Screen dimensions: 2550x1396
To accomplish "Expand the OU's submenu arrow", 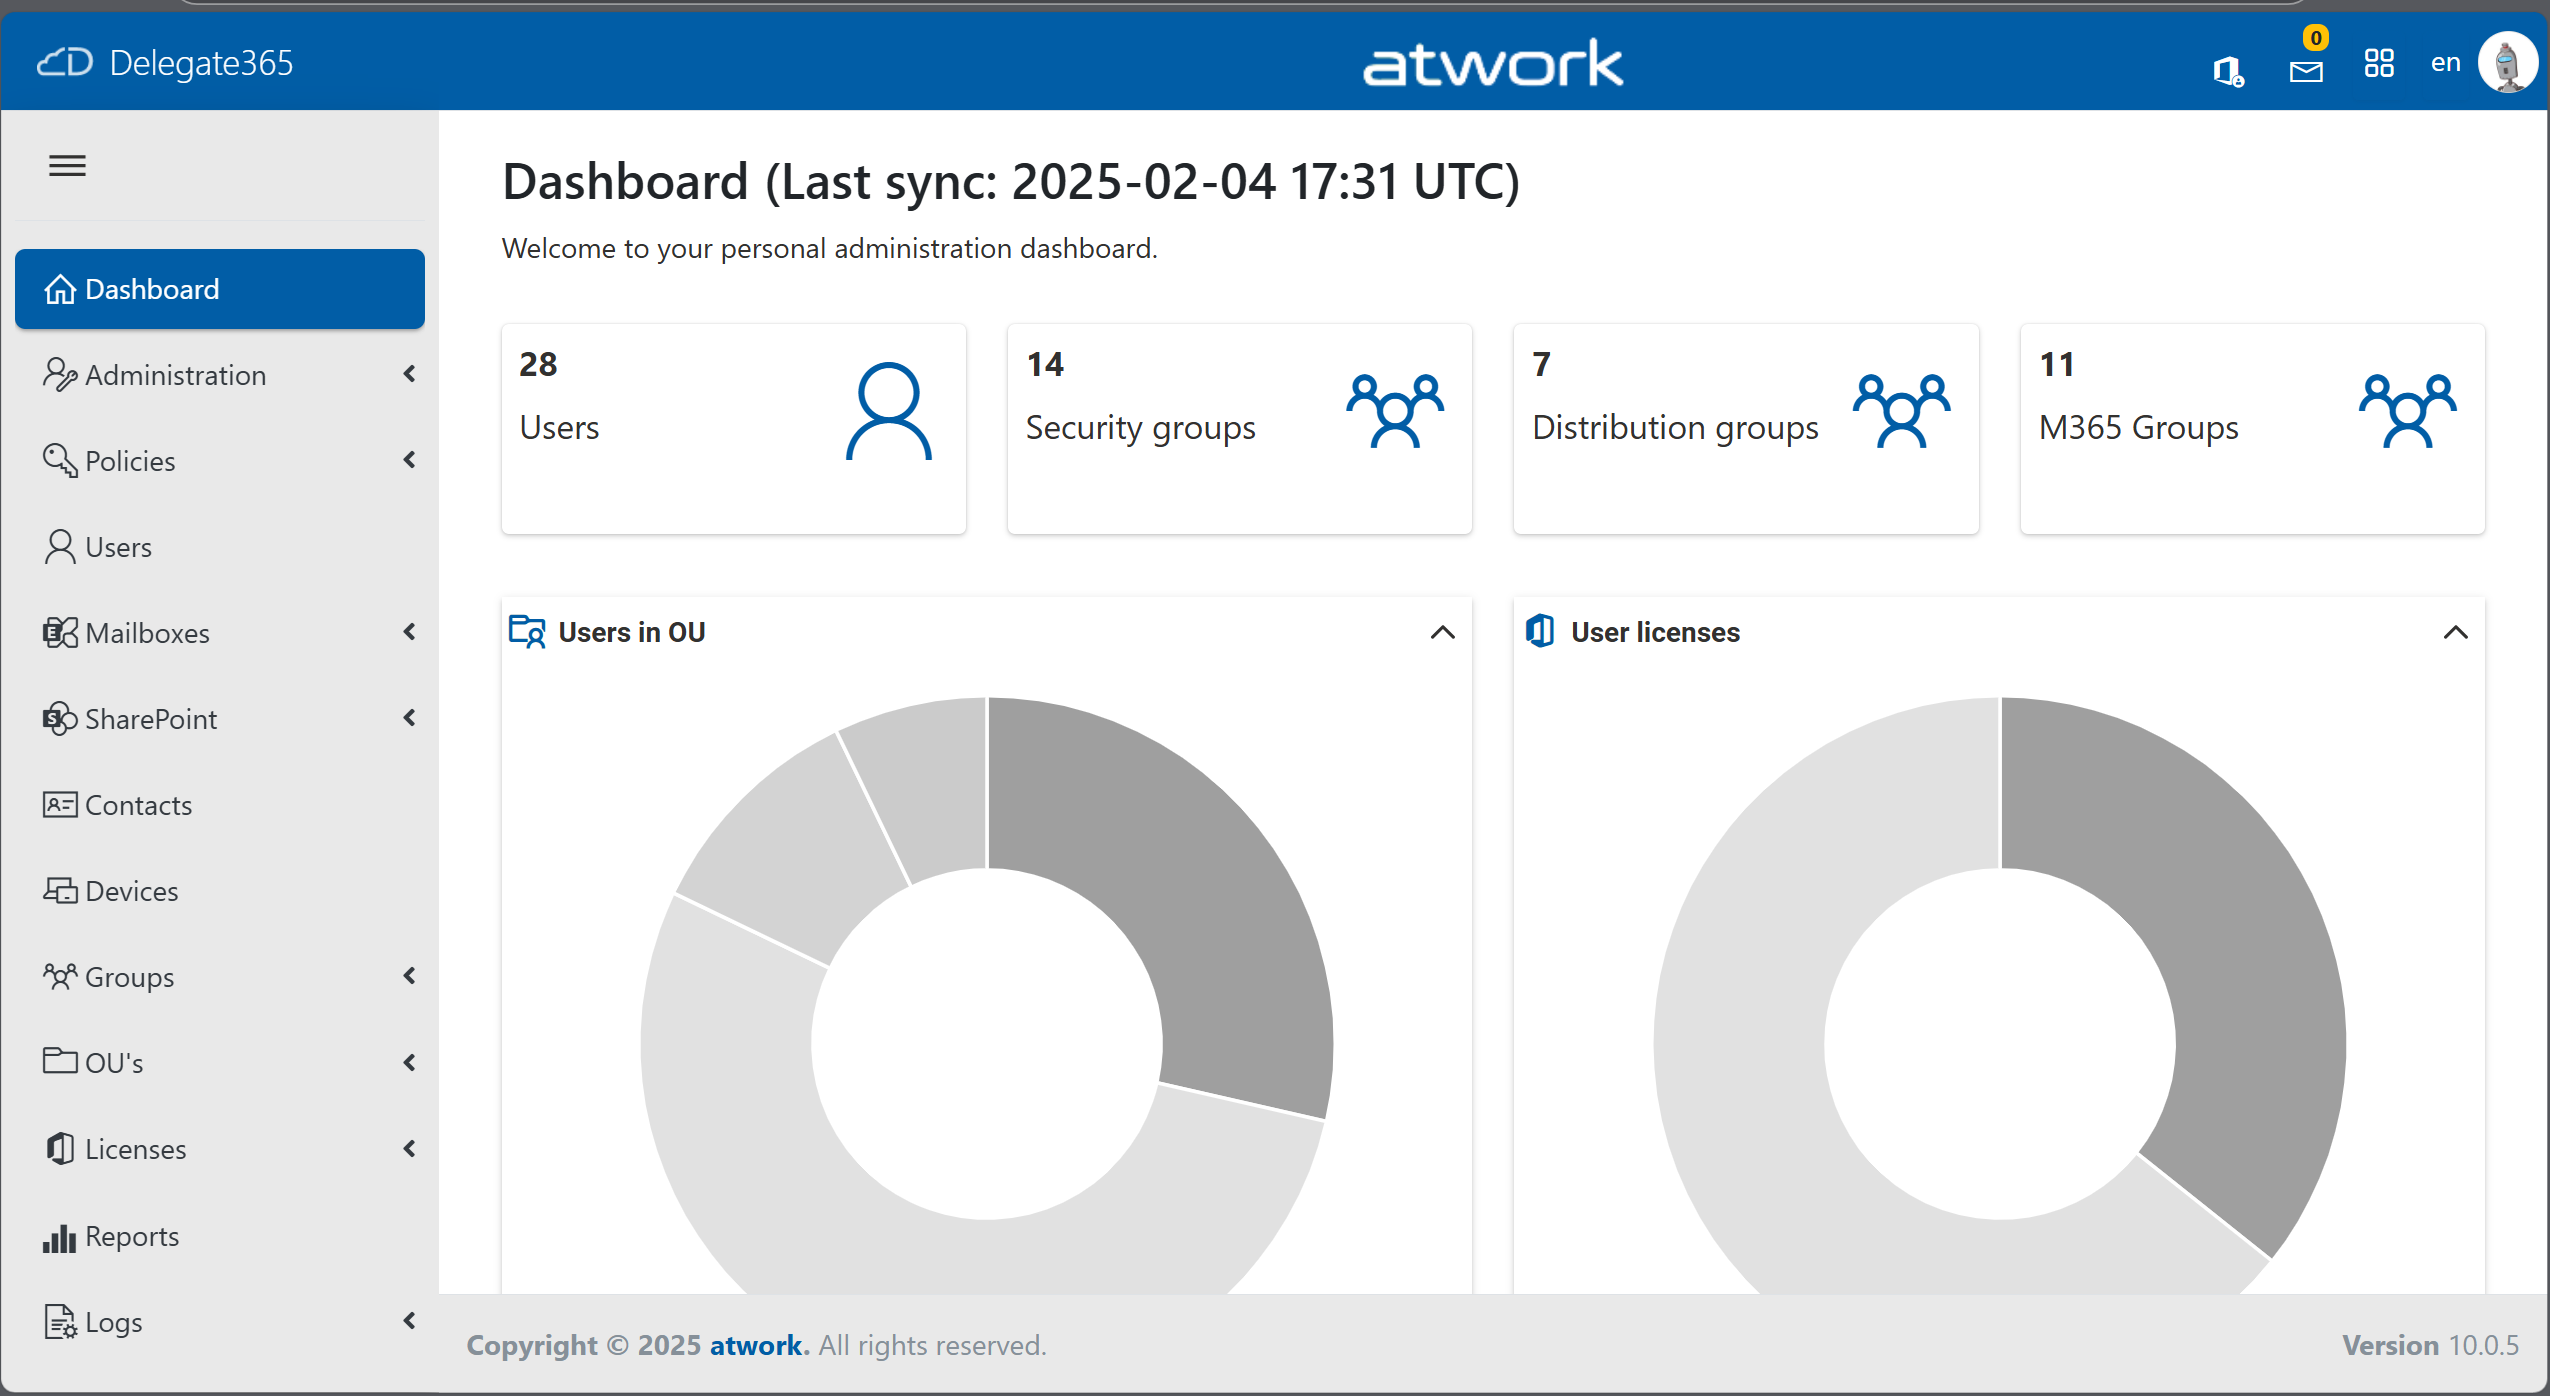I will [409, 1062].
